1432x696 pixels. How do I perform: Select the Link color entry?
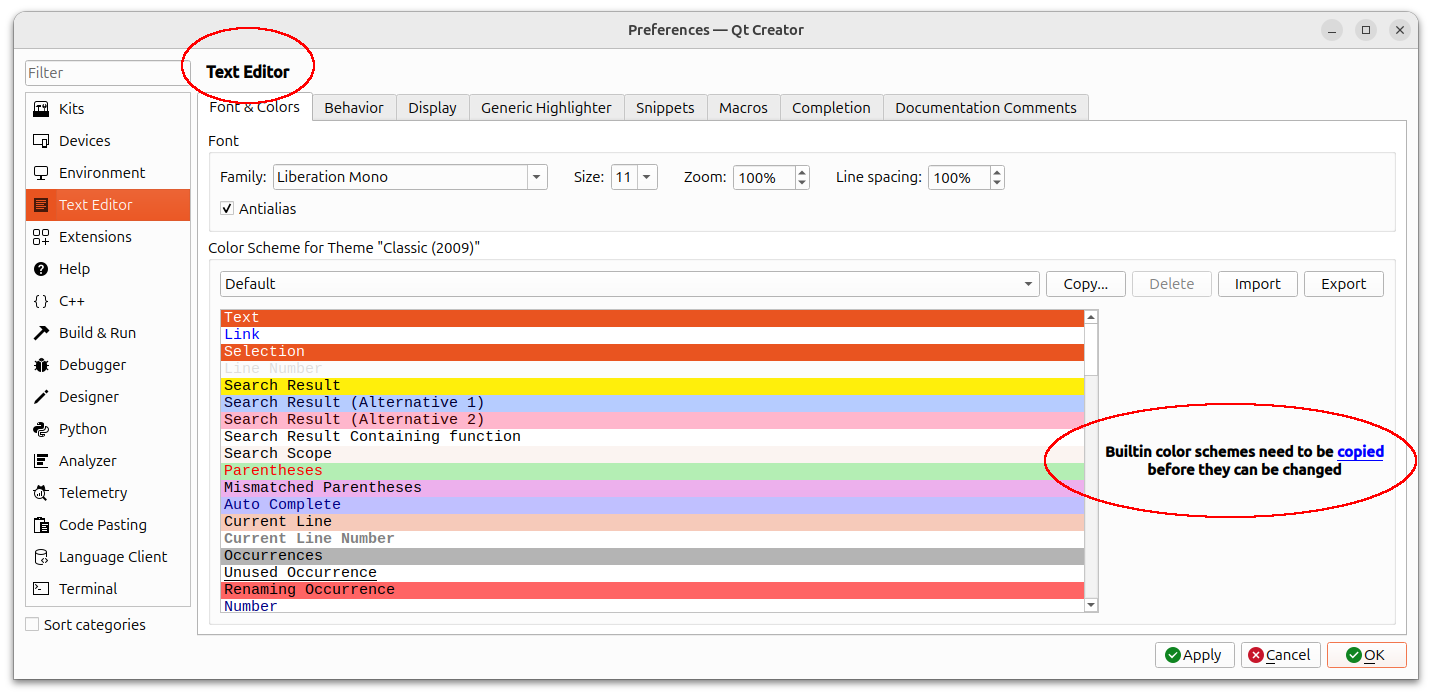[x=652, y=335]
